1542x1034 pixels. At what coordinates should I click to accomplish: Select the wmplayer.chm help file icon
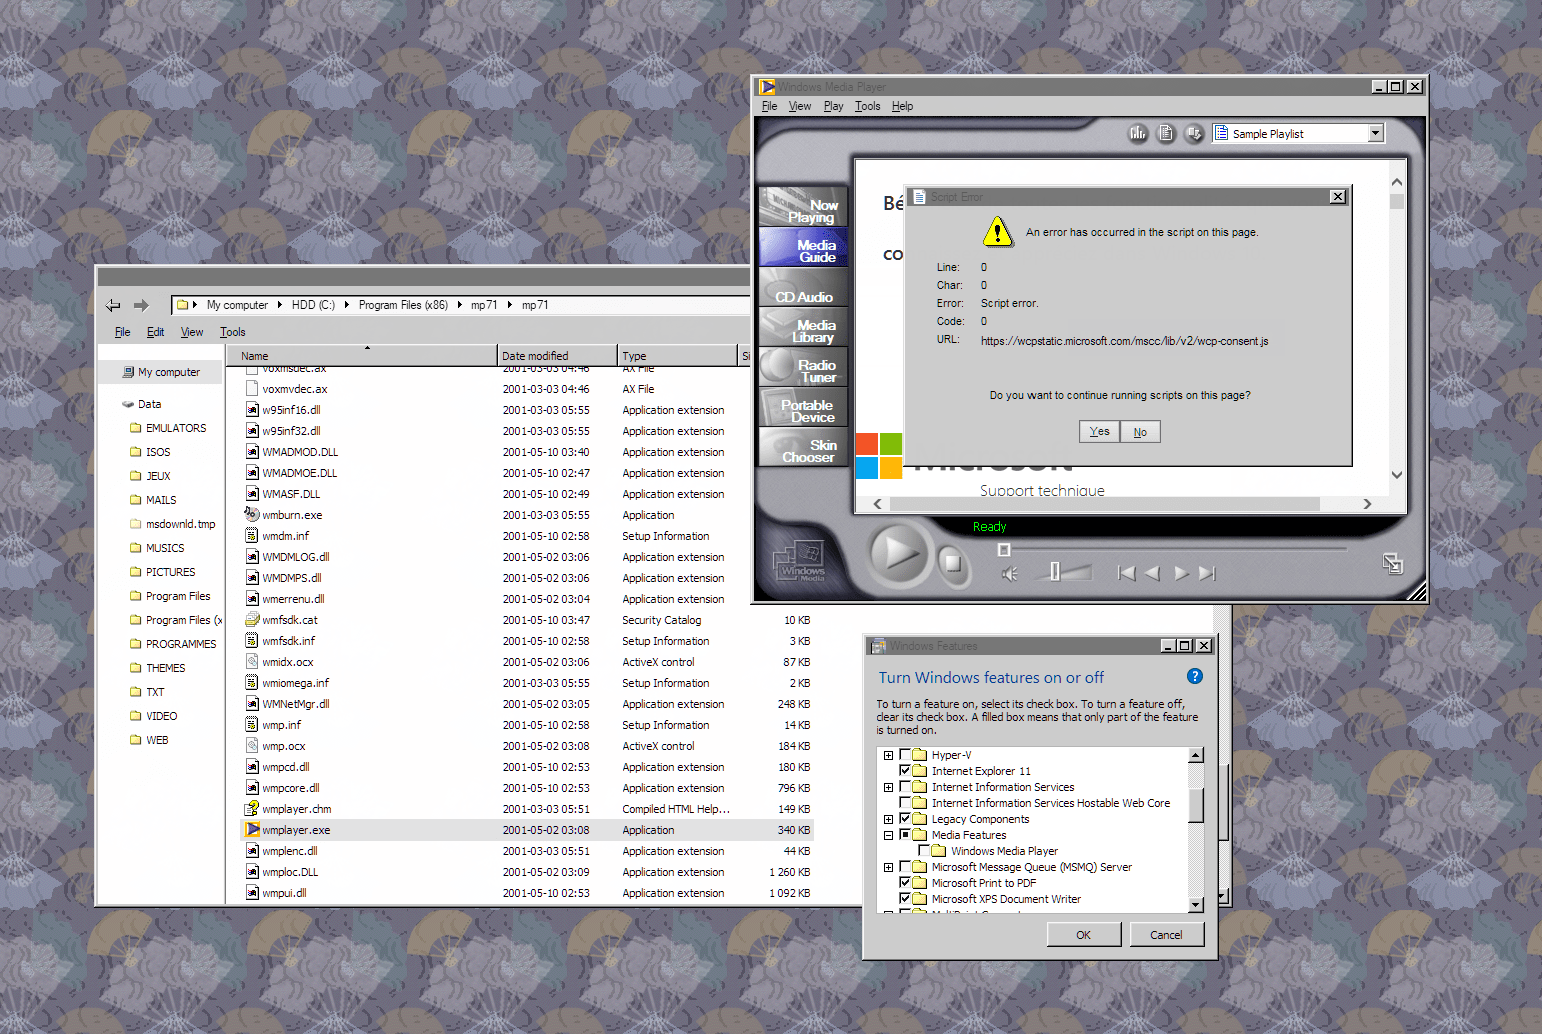[x=253, y=809]
